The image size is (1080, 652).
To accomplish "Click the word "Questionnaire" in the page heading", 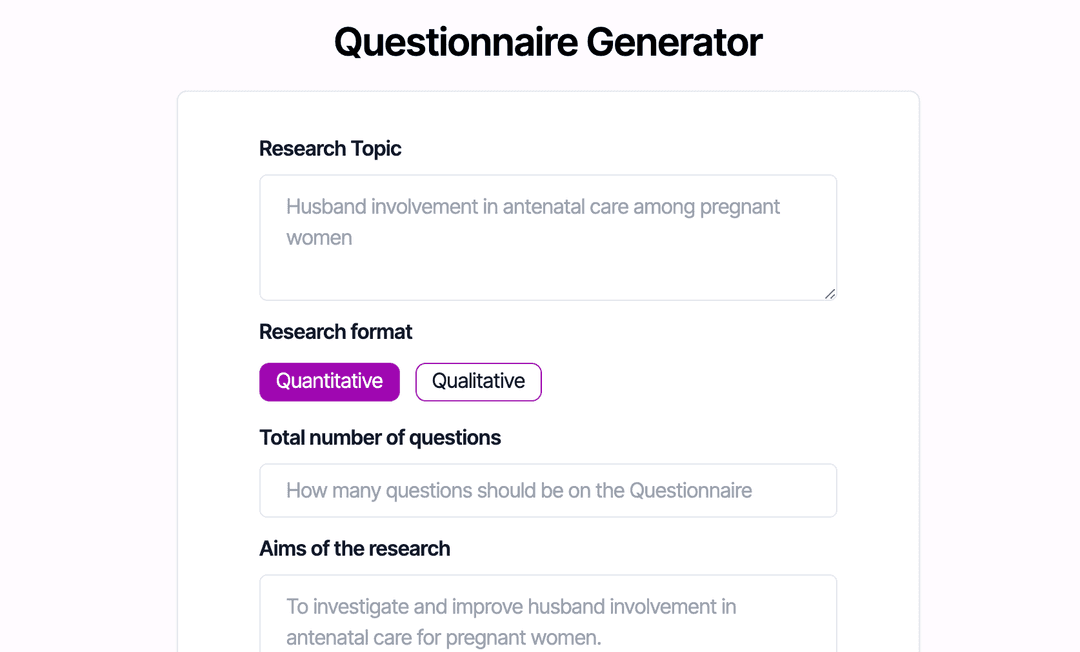I will pyautogui.click(x=455, y=43).
